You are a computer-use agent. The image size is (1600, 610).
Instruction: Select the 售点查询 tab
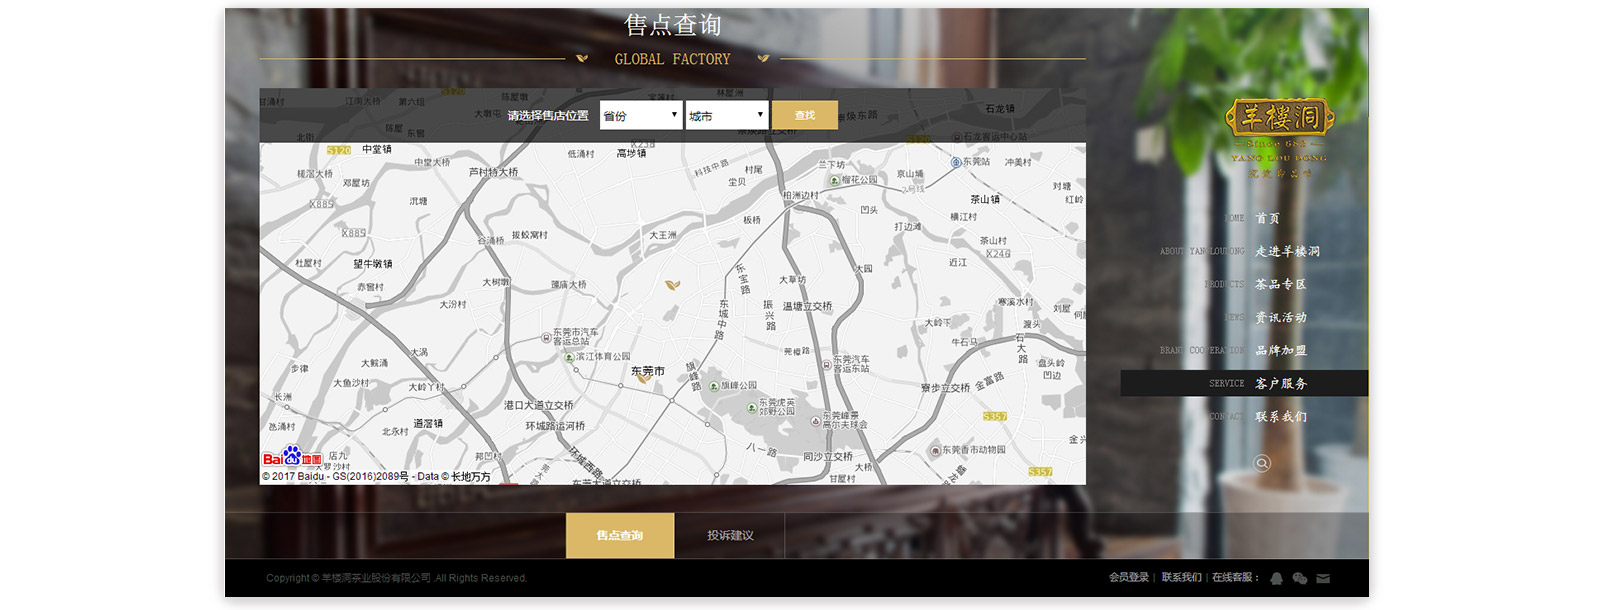tap(620, 535)
